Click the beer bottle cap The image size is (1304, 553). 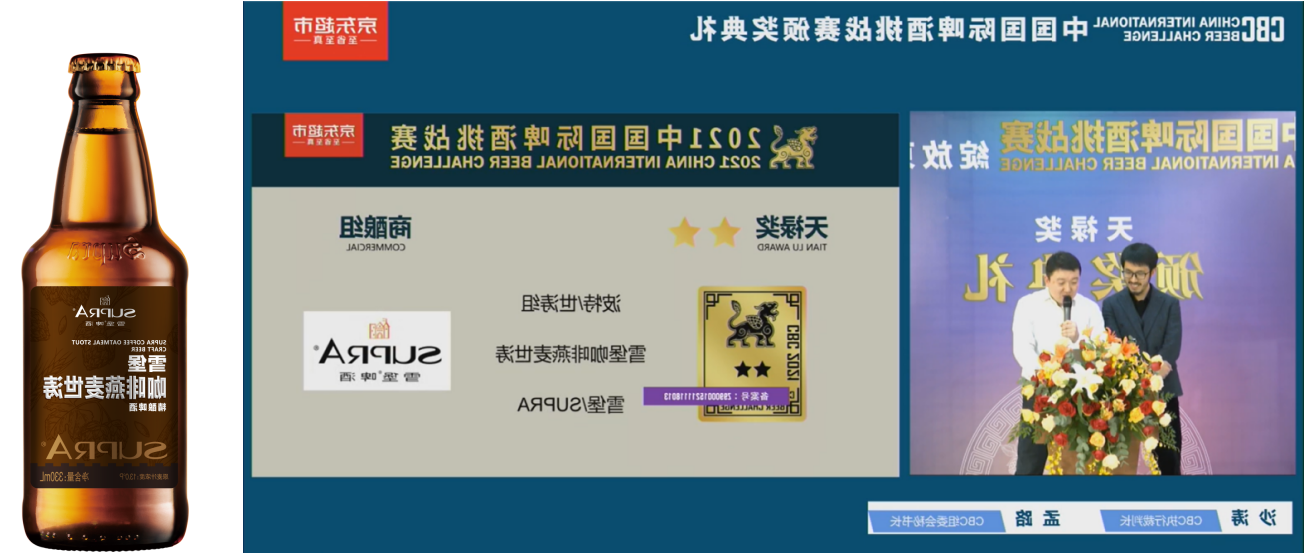coord(105,64)
